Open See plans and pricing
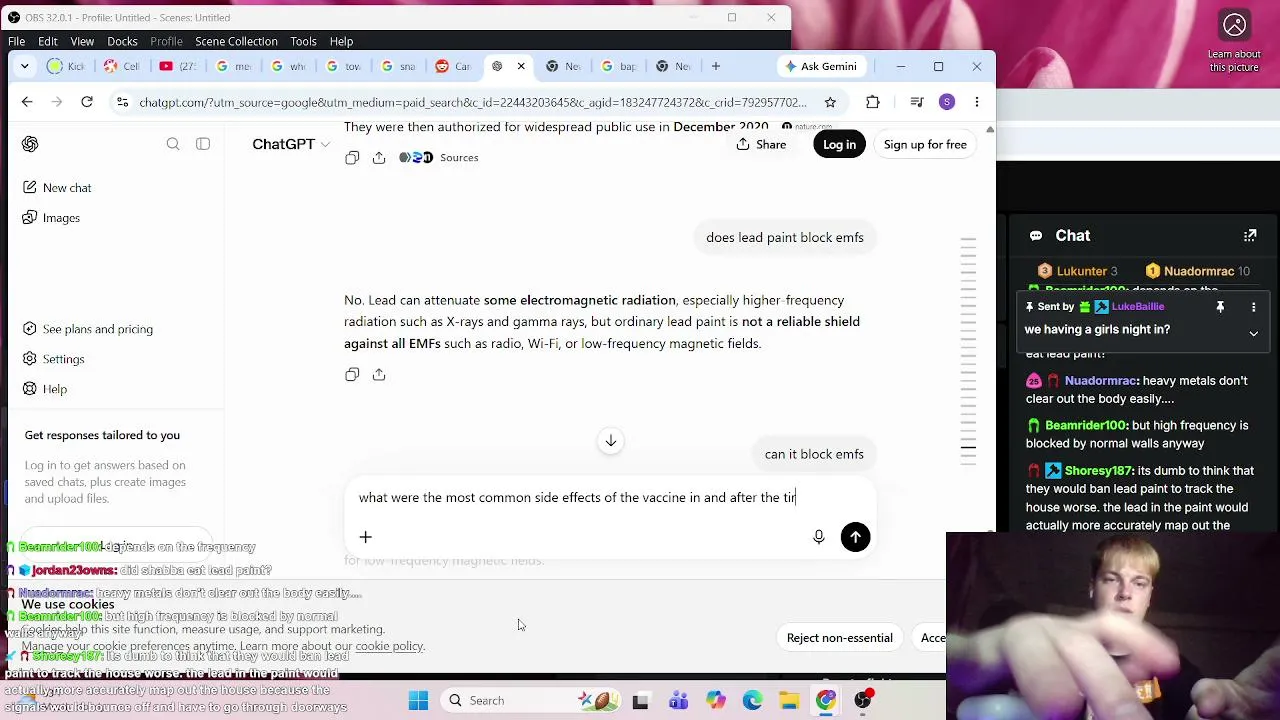Screen dimensions: 1280x720 click(89, 329)
